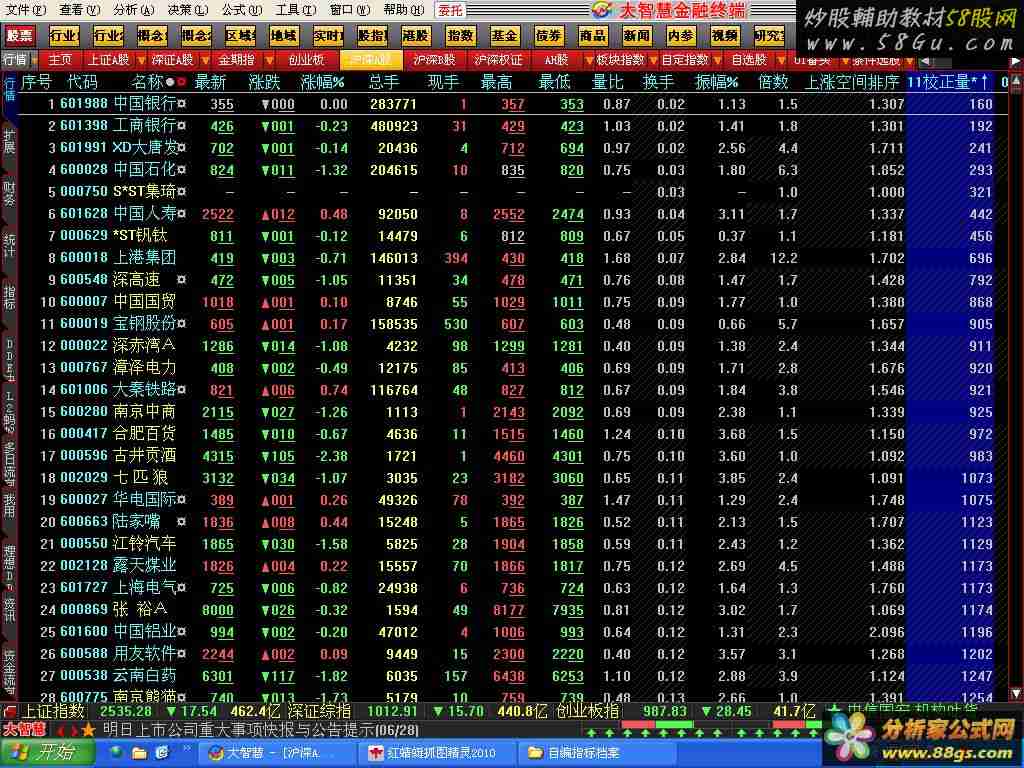Open the 股指 toolbar button
Image resolution: width=1024 pixels, height=768 pixels.
click(x=372, y=35)
